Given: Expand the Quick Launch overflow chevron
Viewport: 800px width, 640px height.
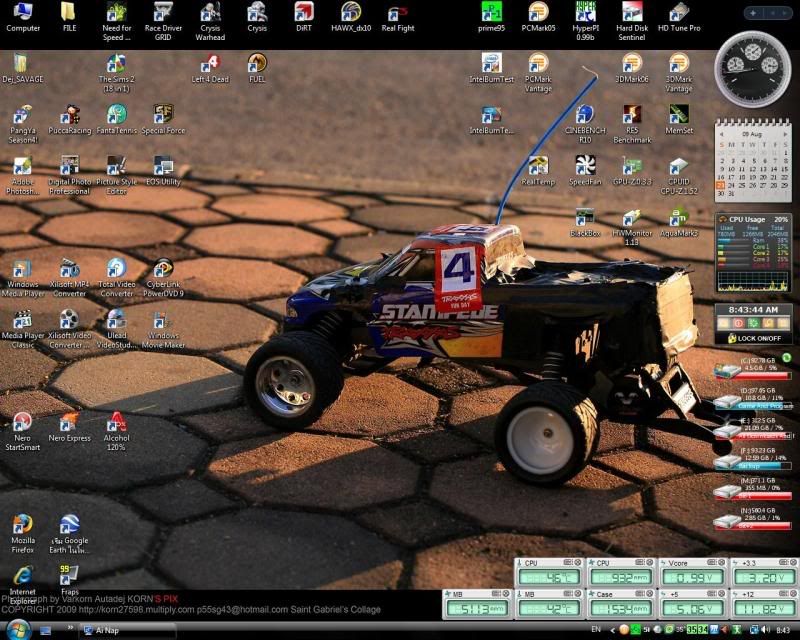Looking at the screenshot, I should pos(71,630).
